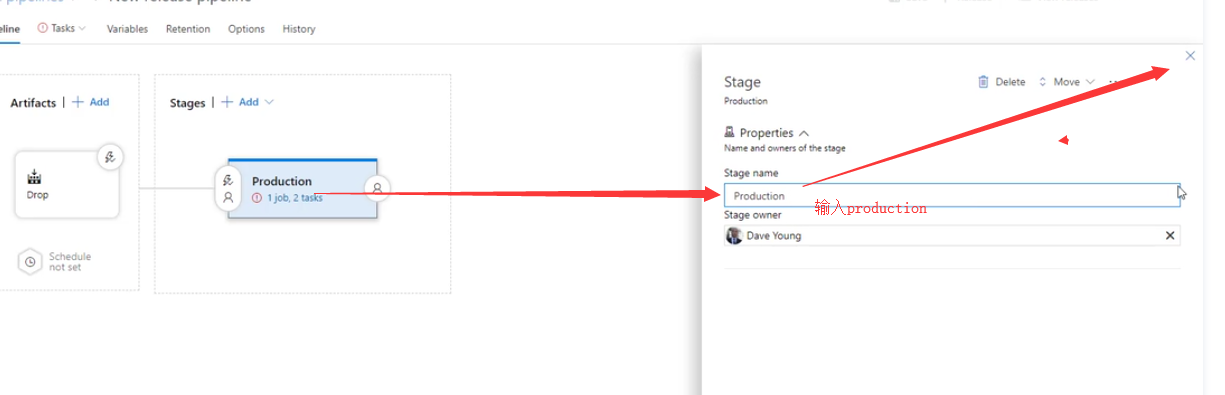Open the Drop artifact trigger lightning icon

click(110, 157)
